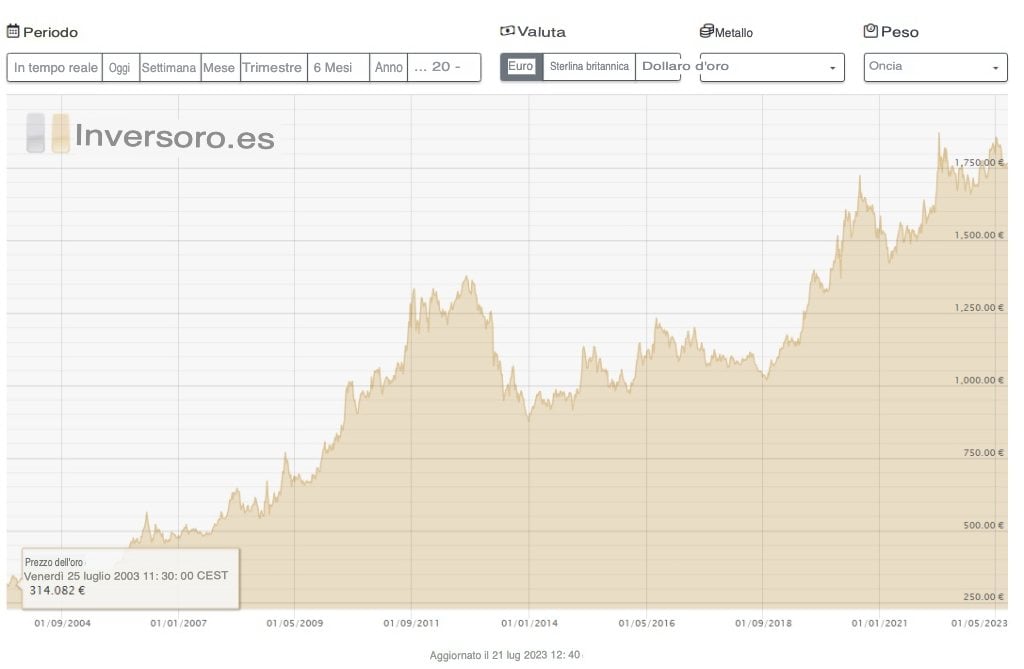Screen dimensions: 1024x669
Task: Select Euro as the currency
Action: [521, 67]
